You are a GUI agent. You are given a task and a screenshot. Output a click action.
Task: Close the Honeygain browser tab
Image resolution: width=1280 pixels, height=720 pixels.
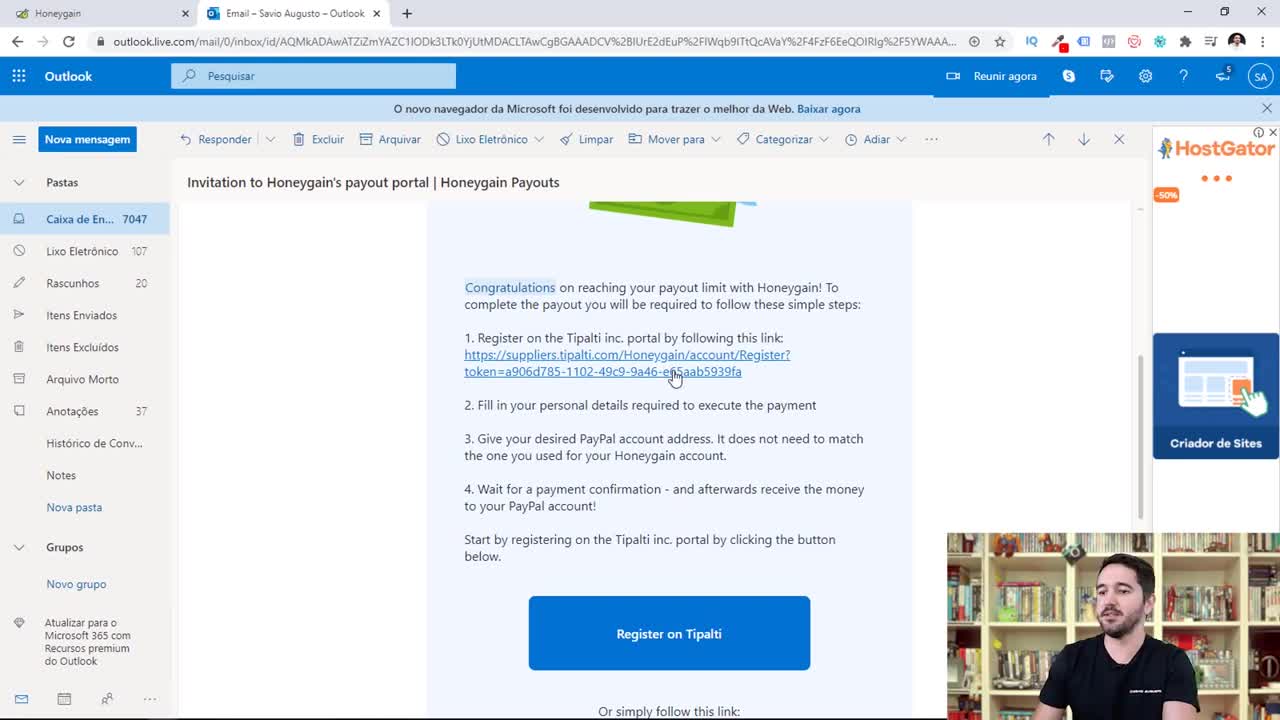(x=185, y=13)
